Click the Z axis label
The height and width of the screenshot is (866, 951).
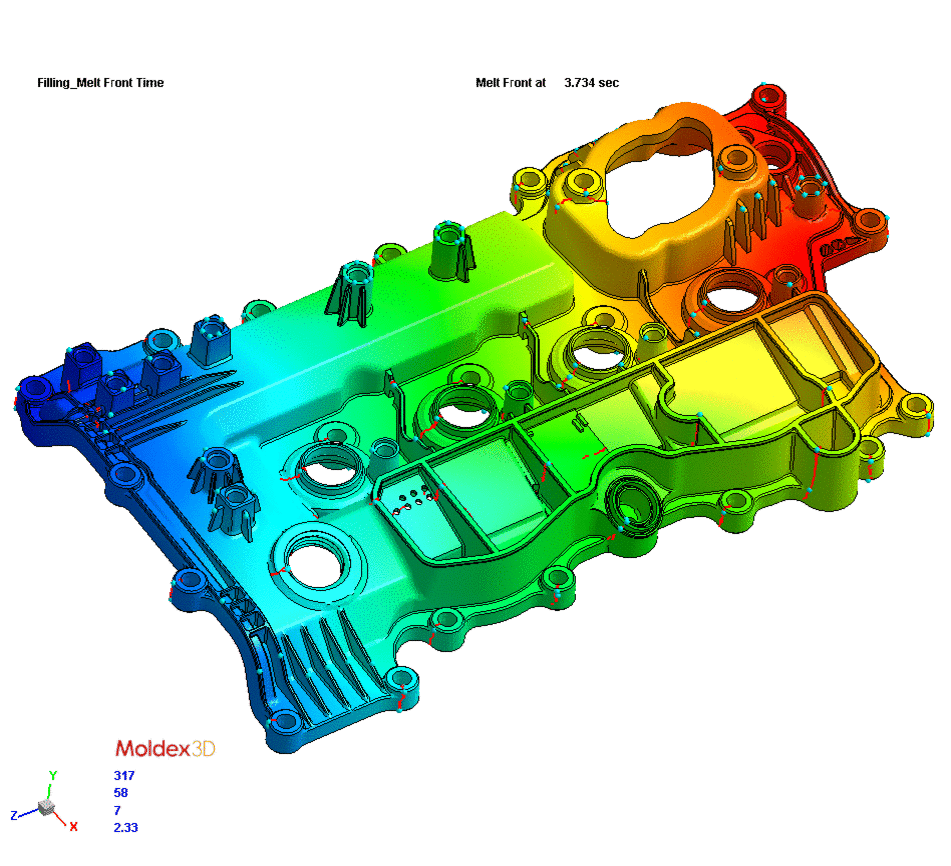(15, 815)
